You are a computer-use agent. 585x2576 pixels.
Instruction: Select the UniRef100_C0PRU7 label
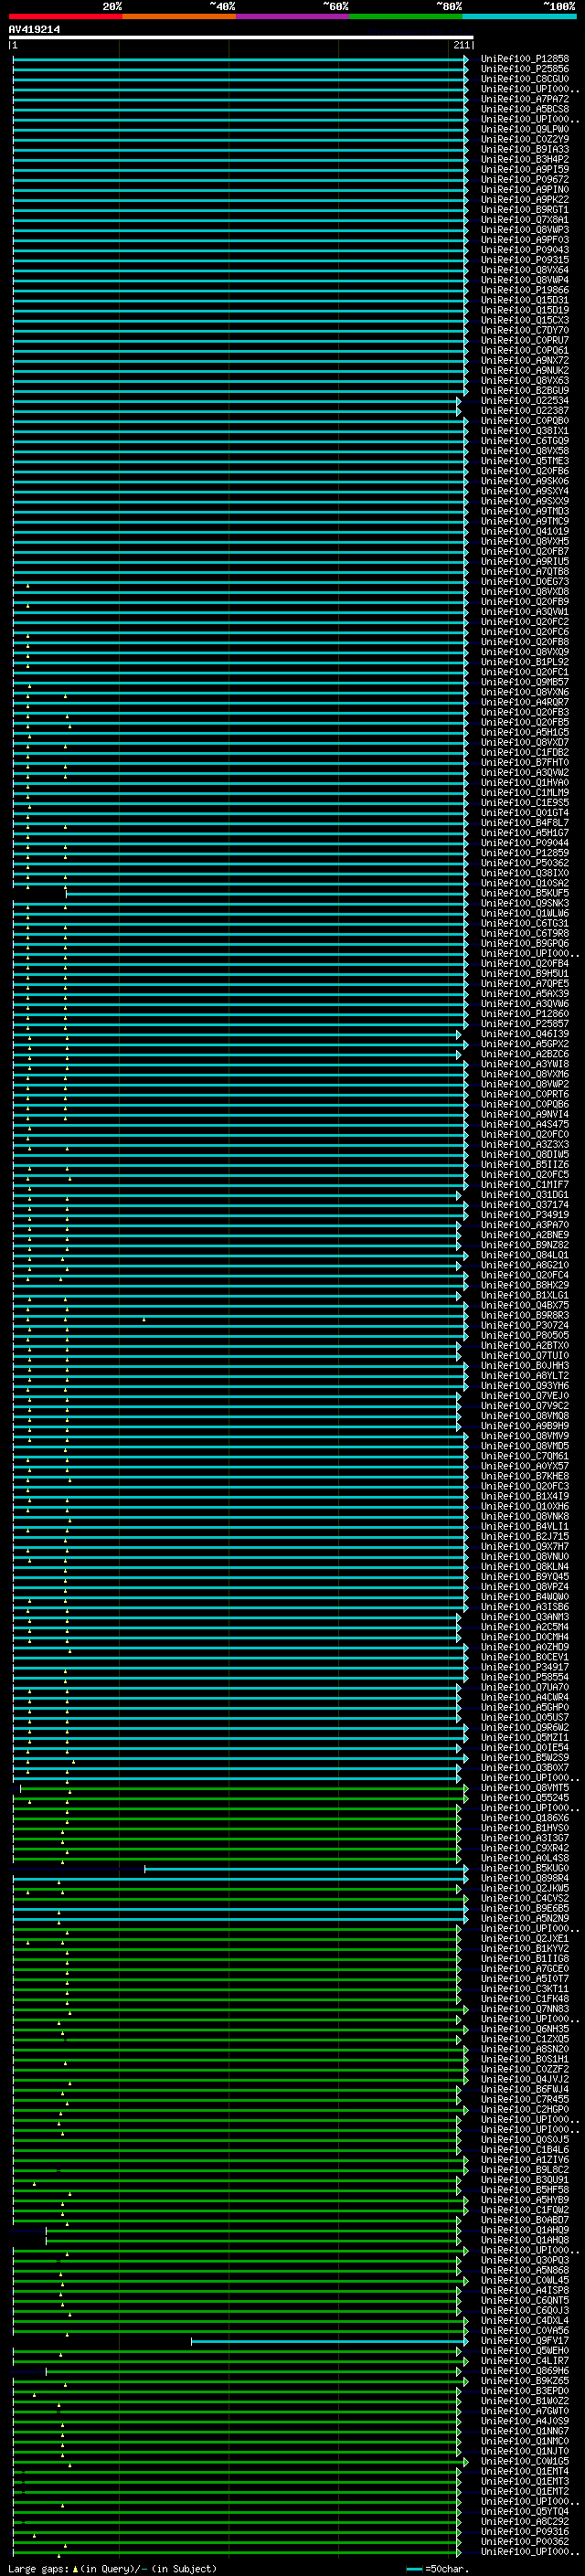coord(525,340)
